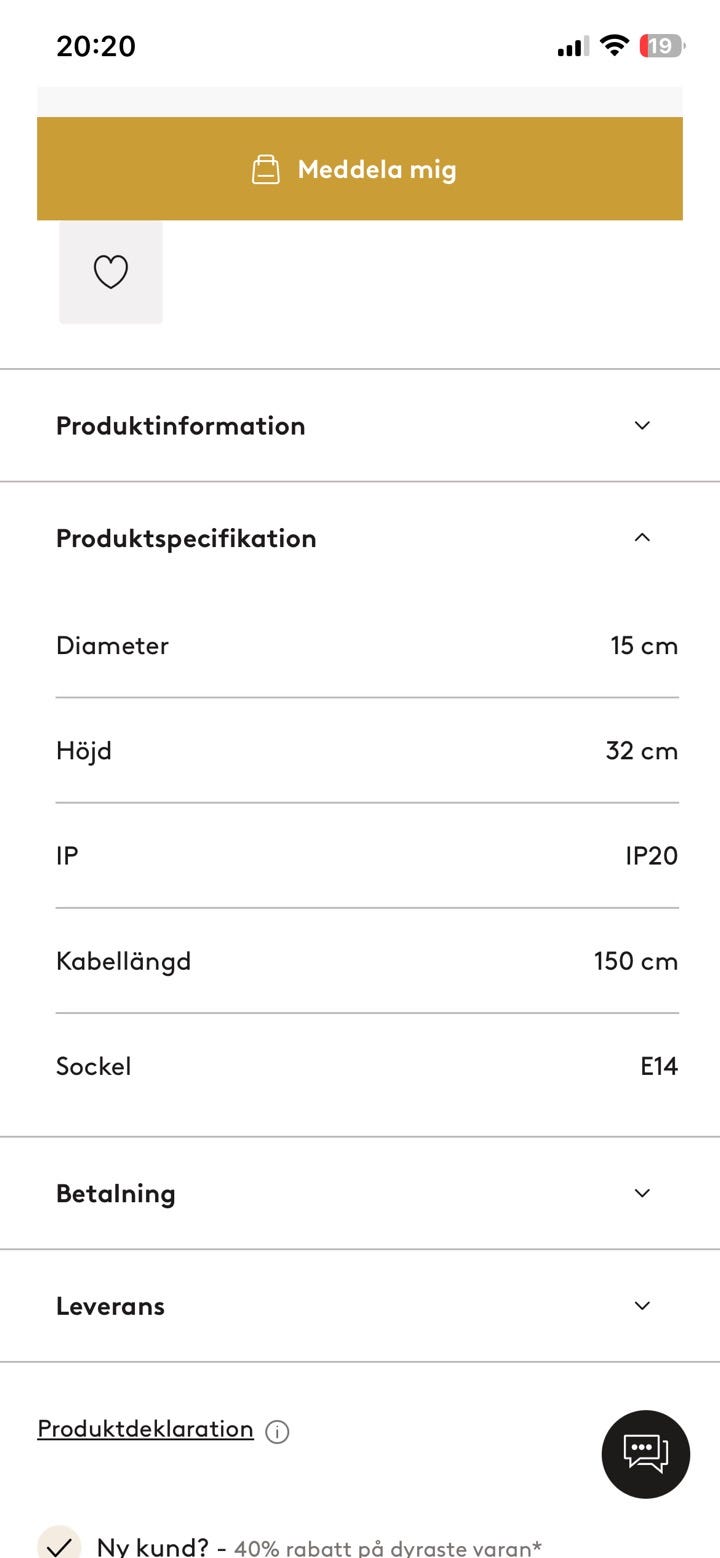Collapse Produktspecifikation using its chevron

pyautogui.click(x=642, y=538)
